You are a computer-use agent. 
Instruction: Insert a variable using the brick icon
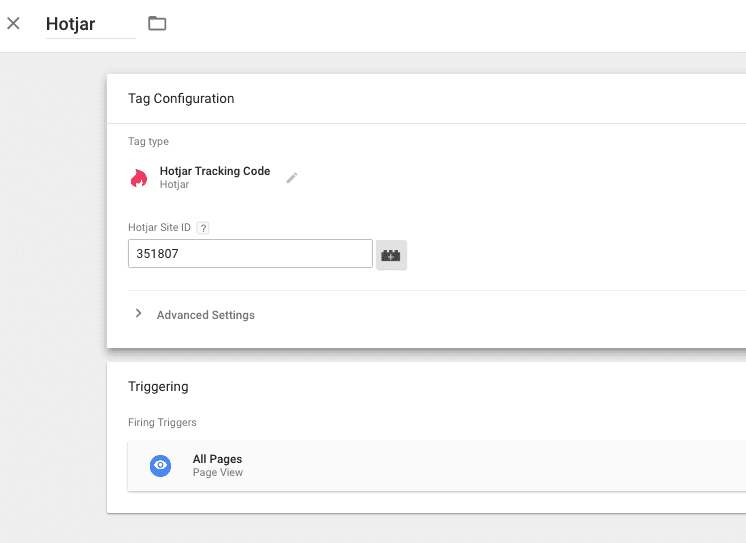391,255
